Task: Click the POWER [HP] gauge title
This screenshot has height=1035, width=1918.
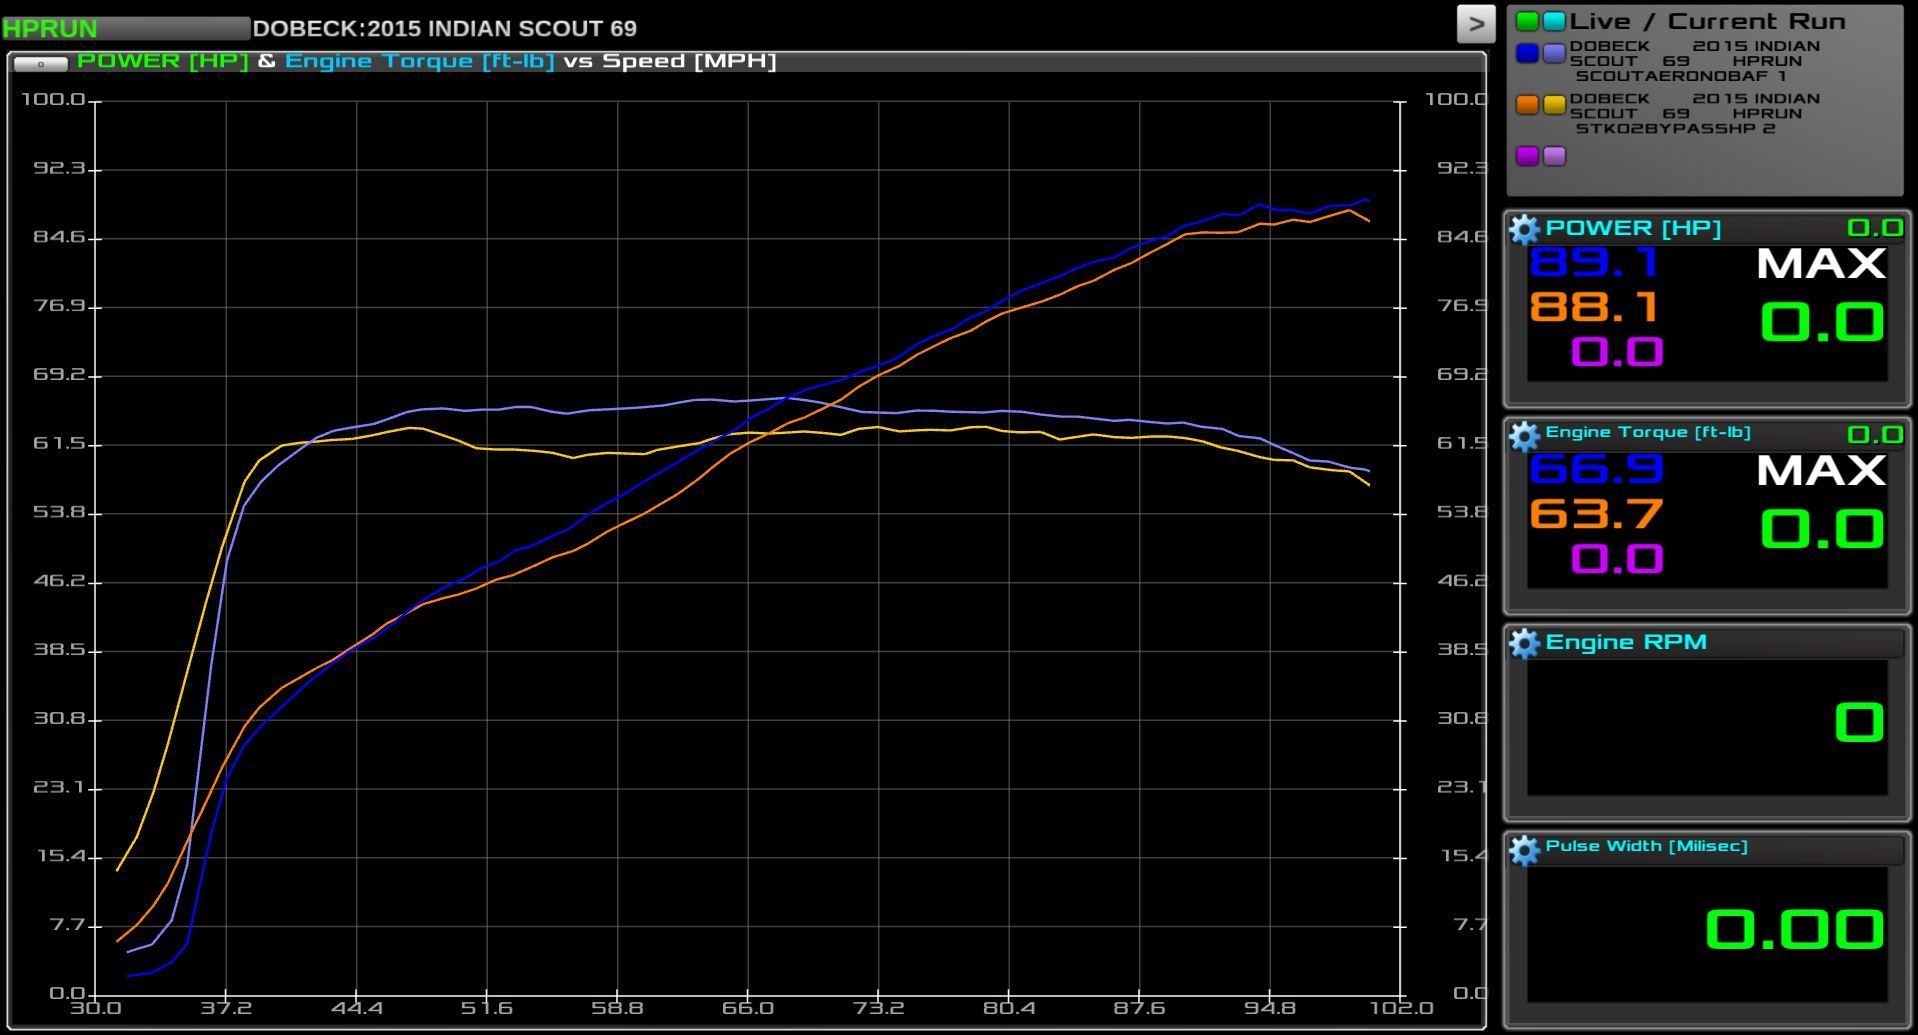Action: point(1633,228)
